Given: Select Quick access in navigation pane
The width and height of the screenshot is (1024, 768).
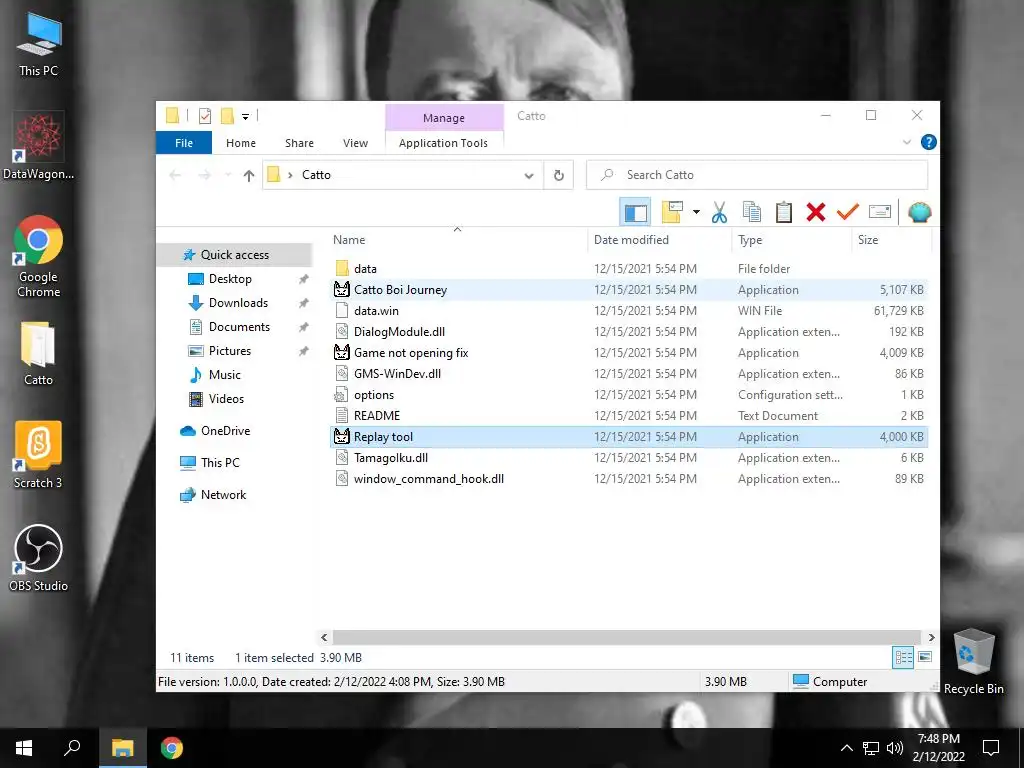Looking at the screenshot, I should [x=234, y=255].
